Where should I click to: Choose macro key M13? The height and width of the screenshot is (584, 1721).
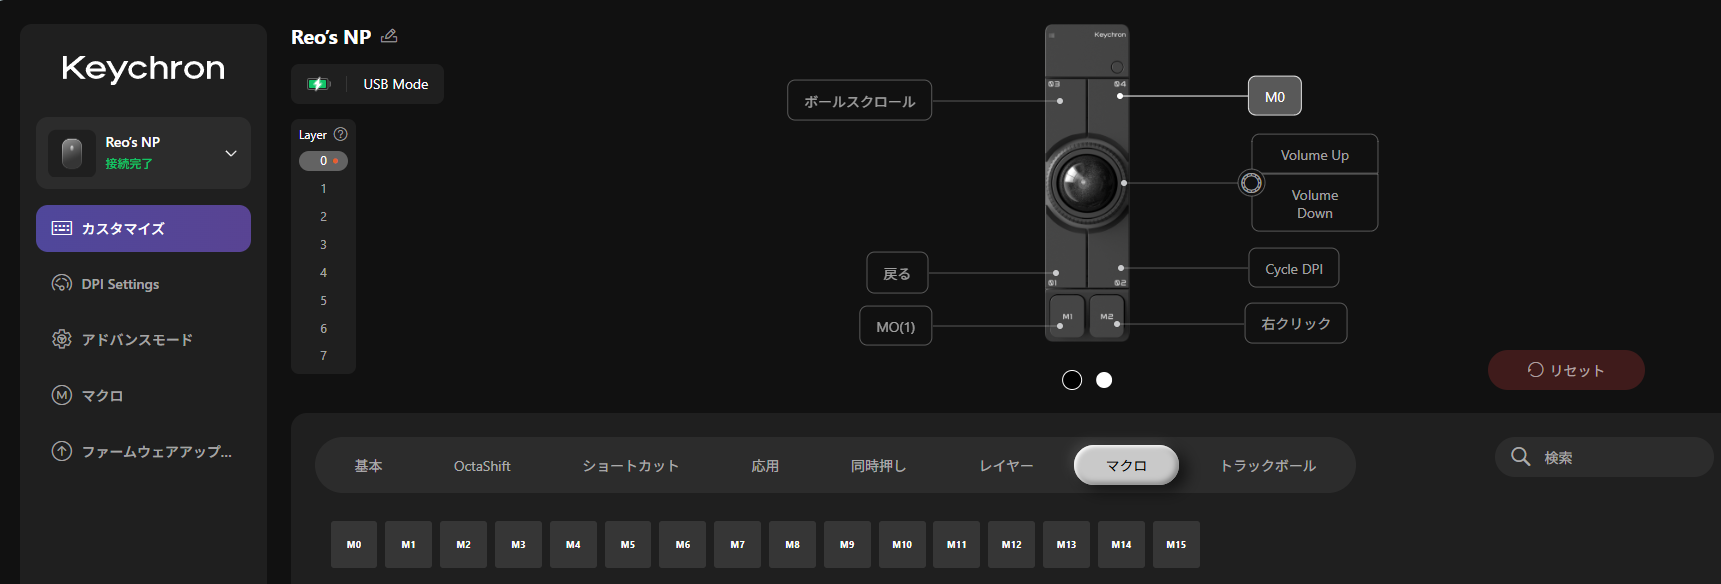pyautogui.click(x=1066, y=545)
